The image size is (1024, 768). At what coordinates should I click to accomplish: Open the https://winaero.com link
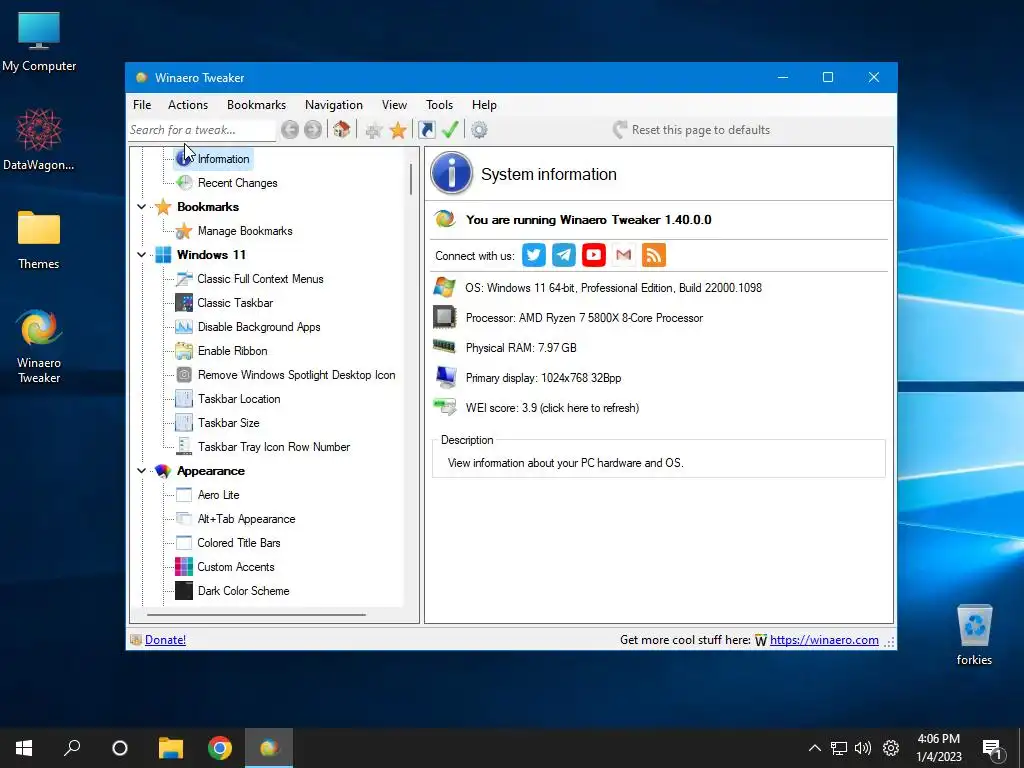pos(824,640)
